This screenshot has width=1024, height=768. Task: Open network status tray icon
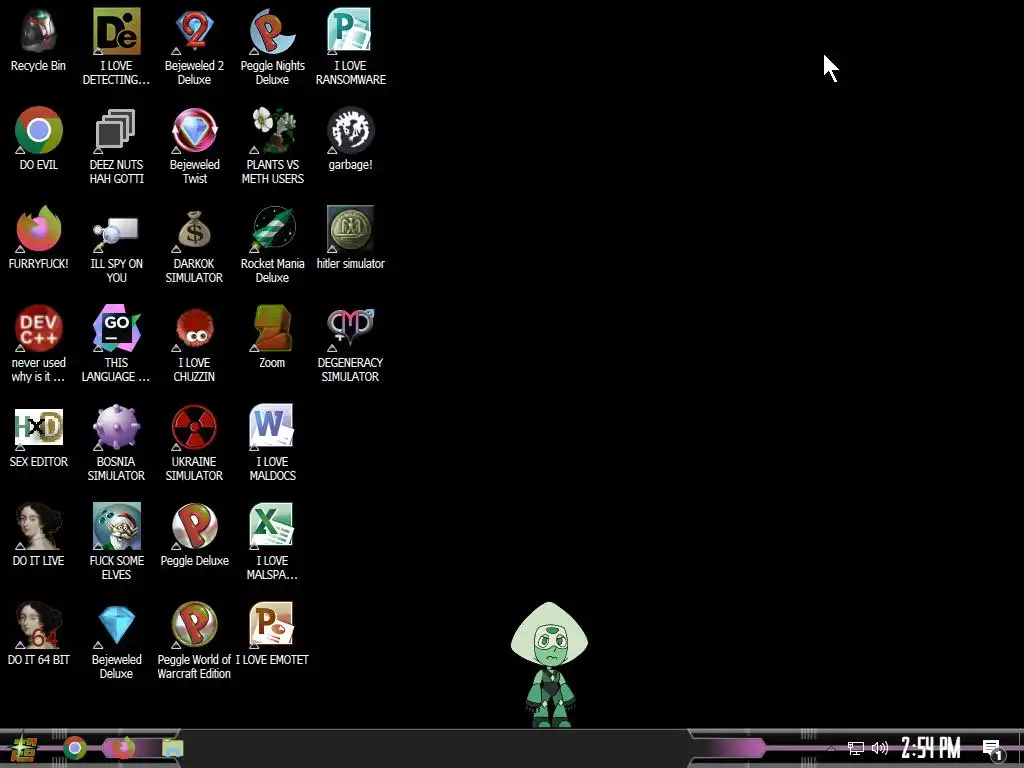856,748
